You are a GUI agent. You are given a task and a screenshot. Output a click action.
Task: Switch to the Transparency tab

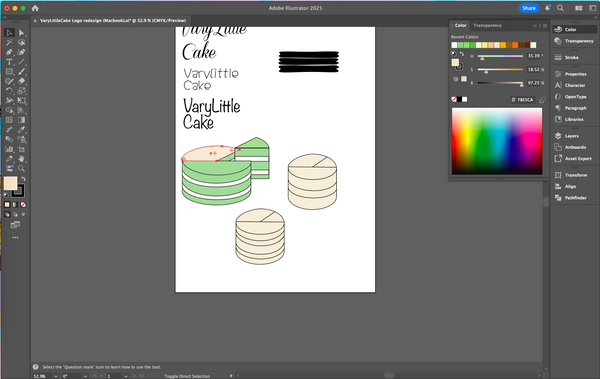point(487,26)
